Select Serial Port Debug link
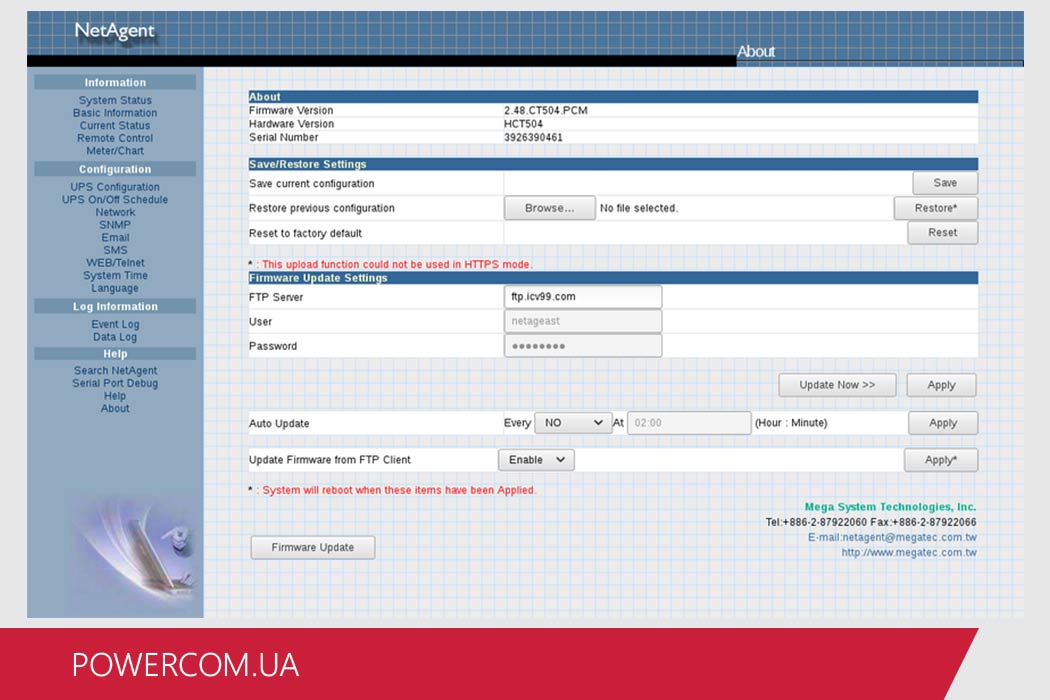Image resolution: width=1050 pixels, height=700 pixels. tap(115, 383)
